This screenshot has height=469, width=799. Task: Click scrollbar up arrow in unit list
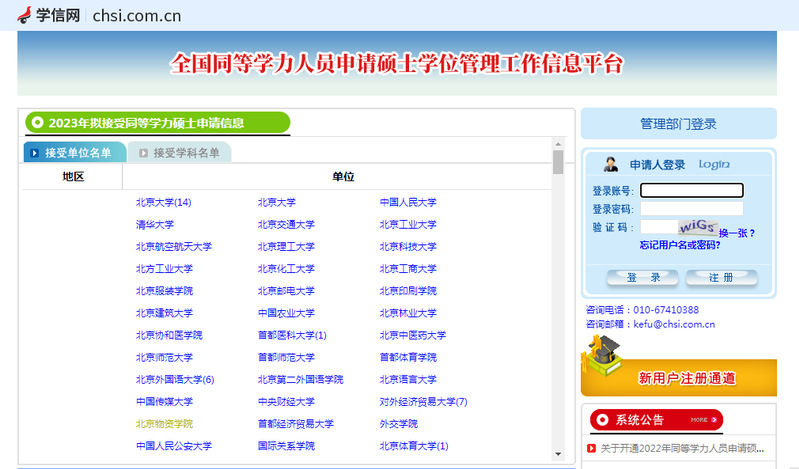(x=558, y=144)
